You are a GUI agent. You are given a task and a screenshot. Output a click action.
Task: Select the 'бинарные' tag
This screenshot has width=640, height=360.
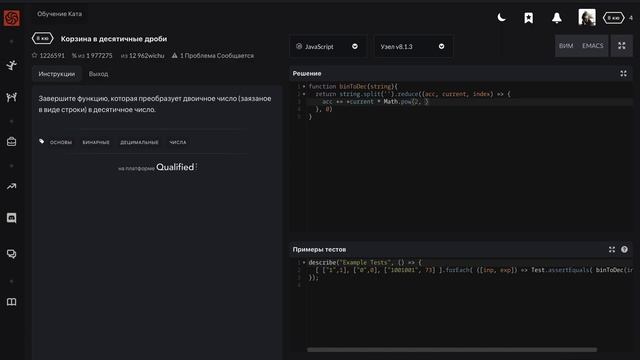coord(96,142)
